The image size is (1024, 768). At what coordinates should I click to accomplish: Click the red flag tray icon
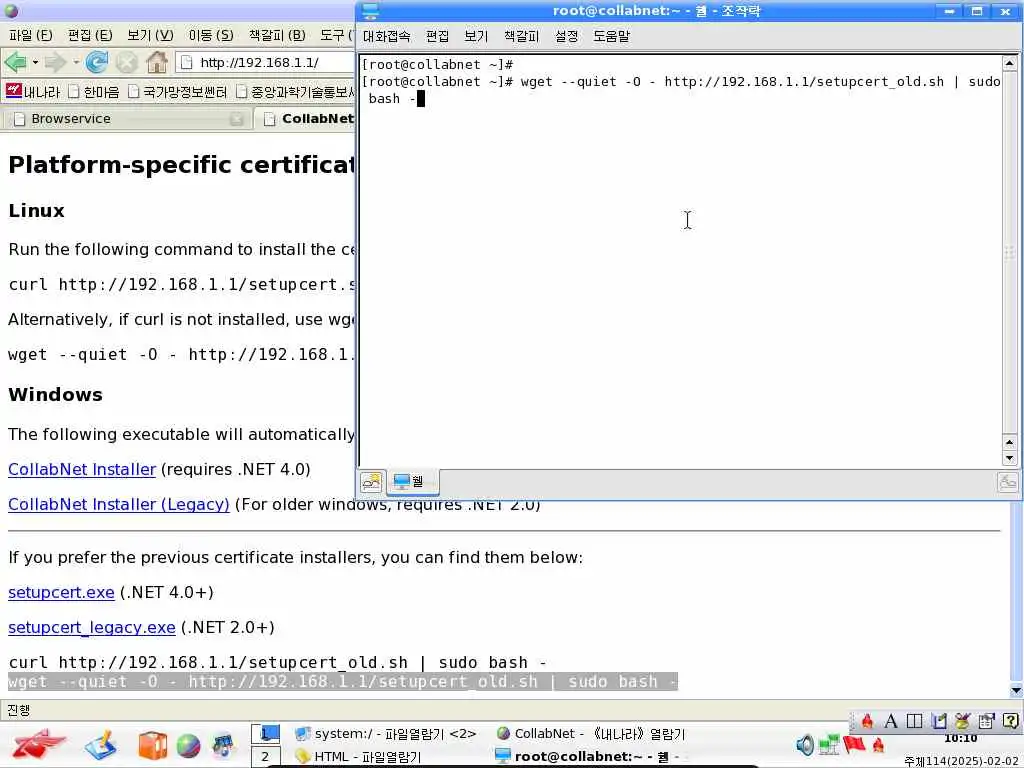click(854, 744)
